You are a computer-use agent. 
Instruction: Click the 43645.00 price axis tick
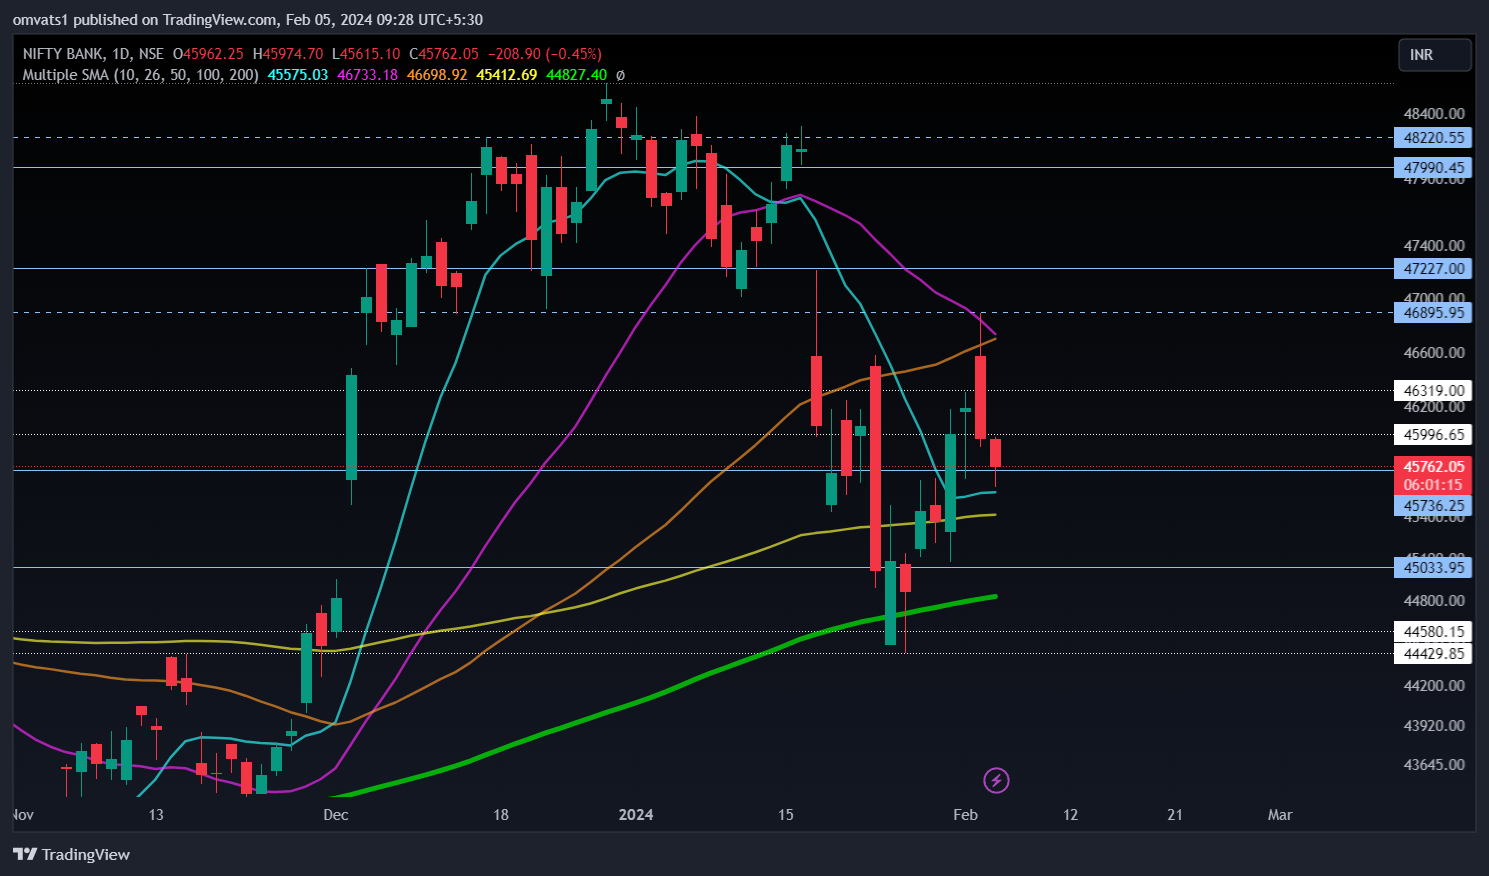(1434, 765)
